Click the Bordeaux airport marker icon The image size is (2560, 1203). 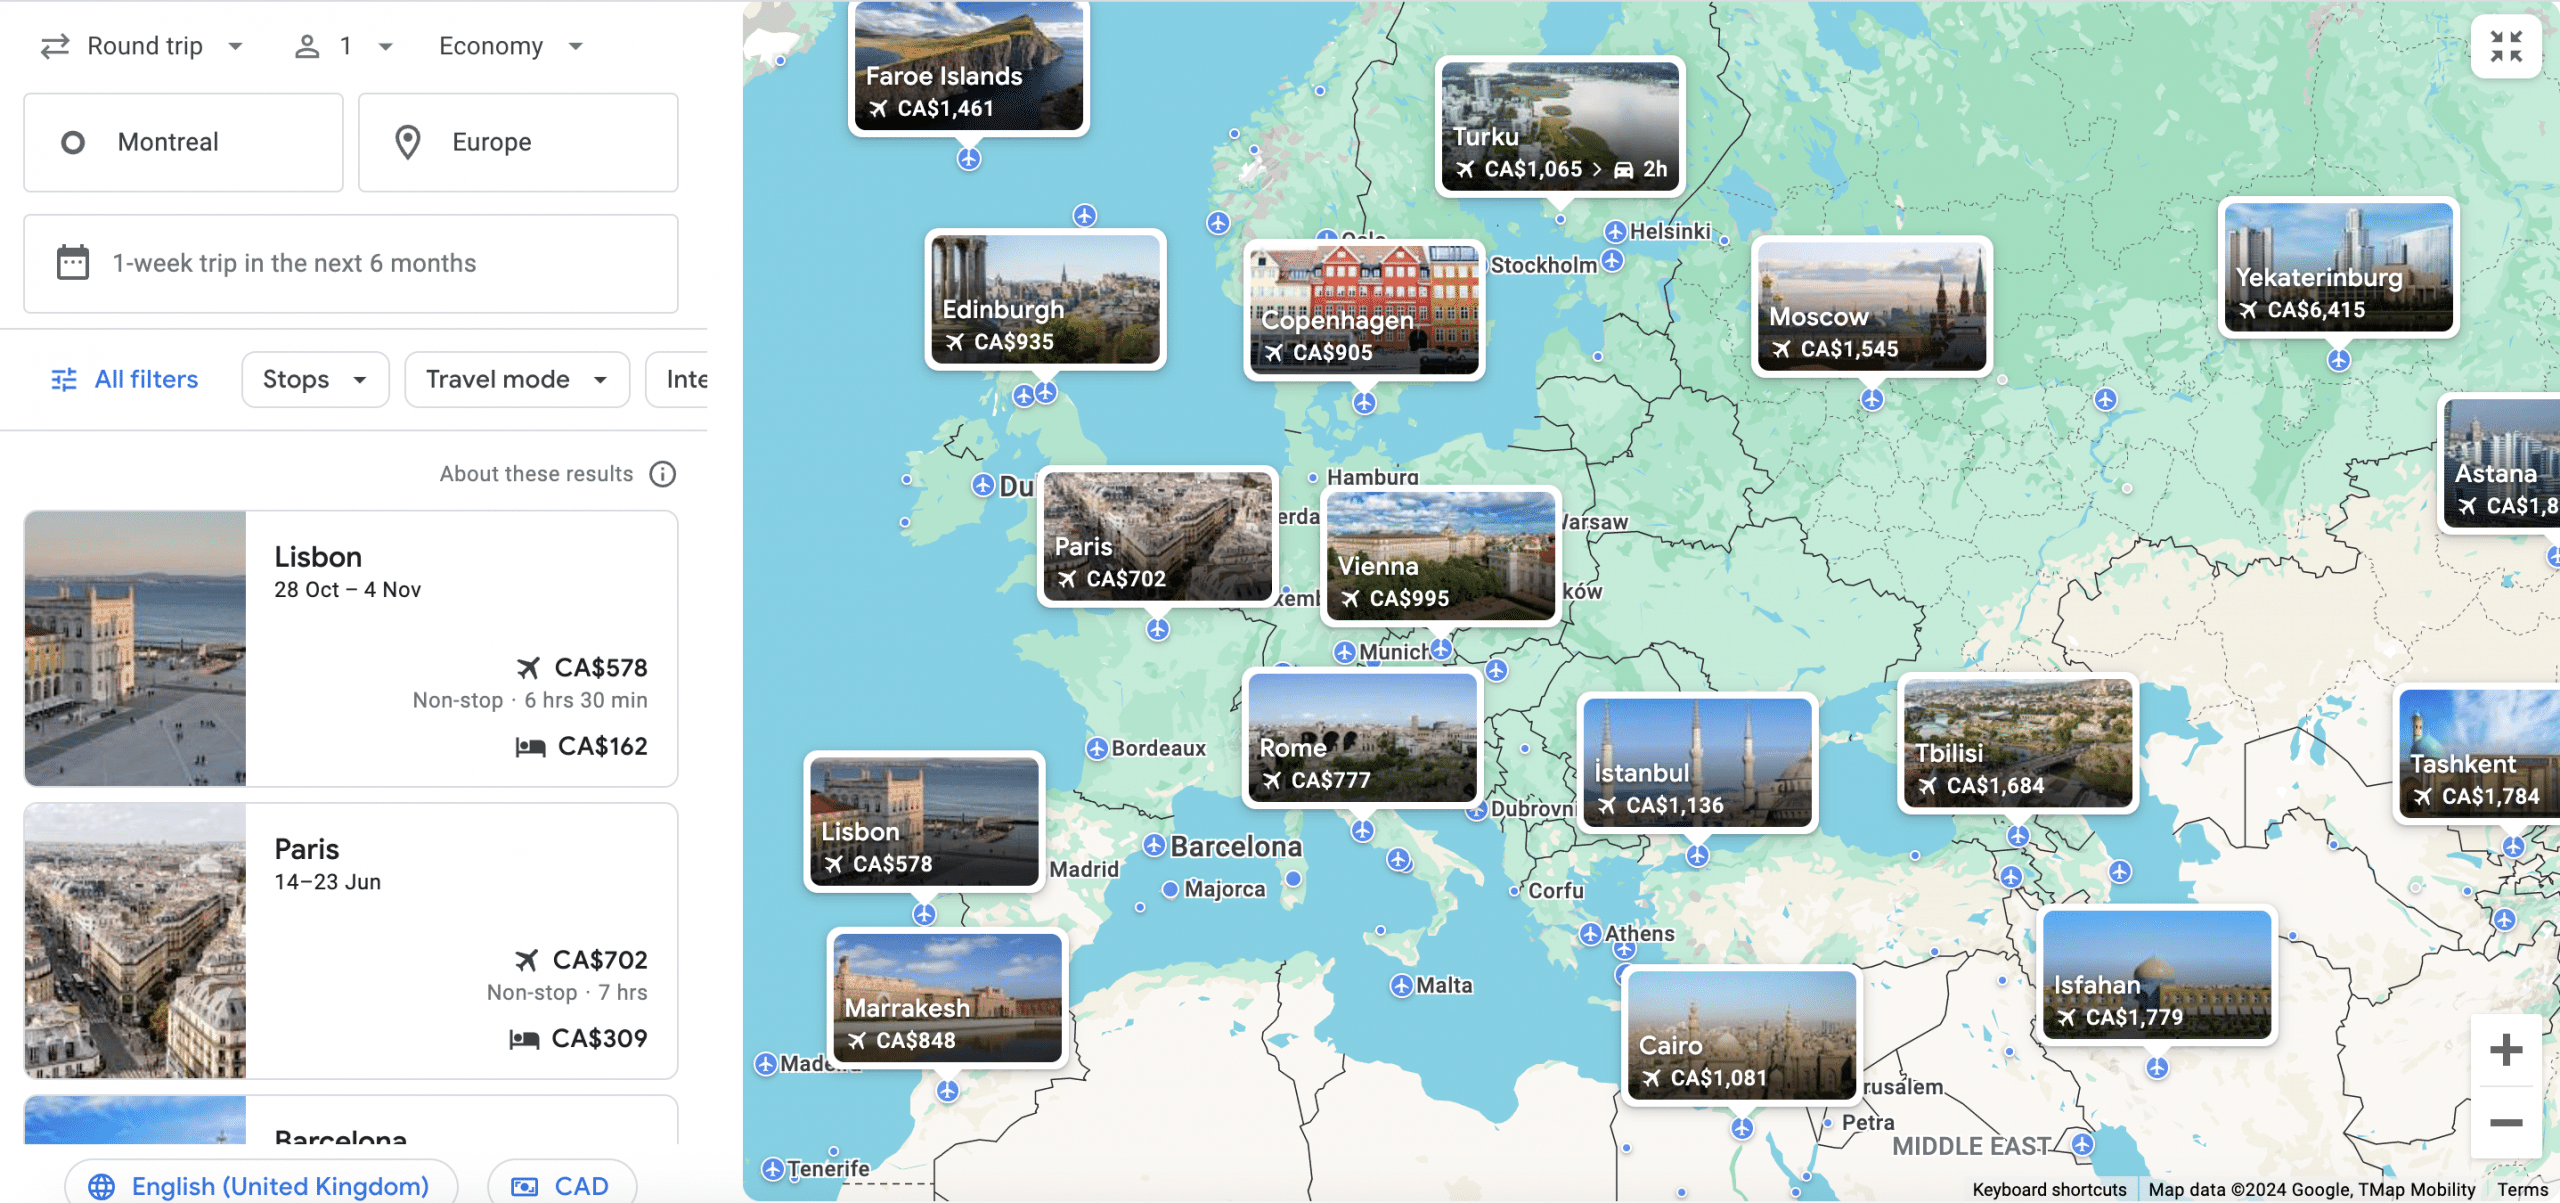[1097, 749]
